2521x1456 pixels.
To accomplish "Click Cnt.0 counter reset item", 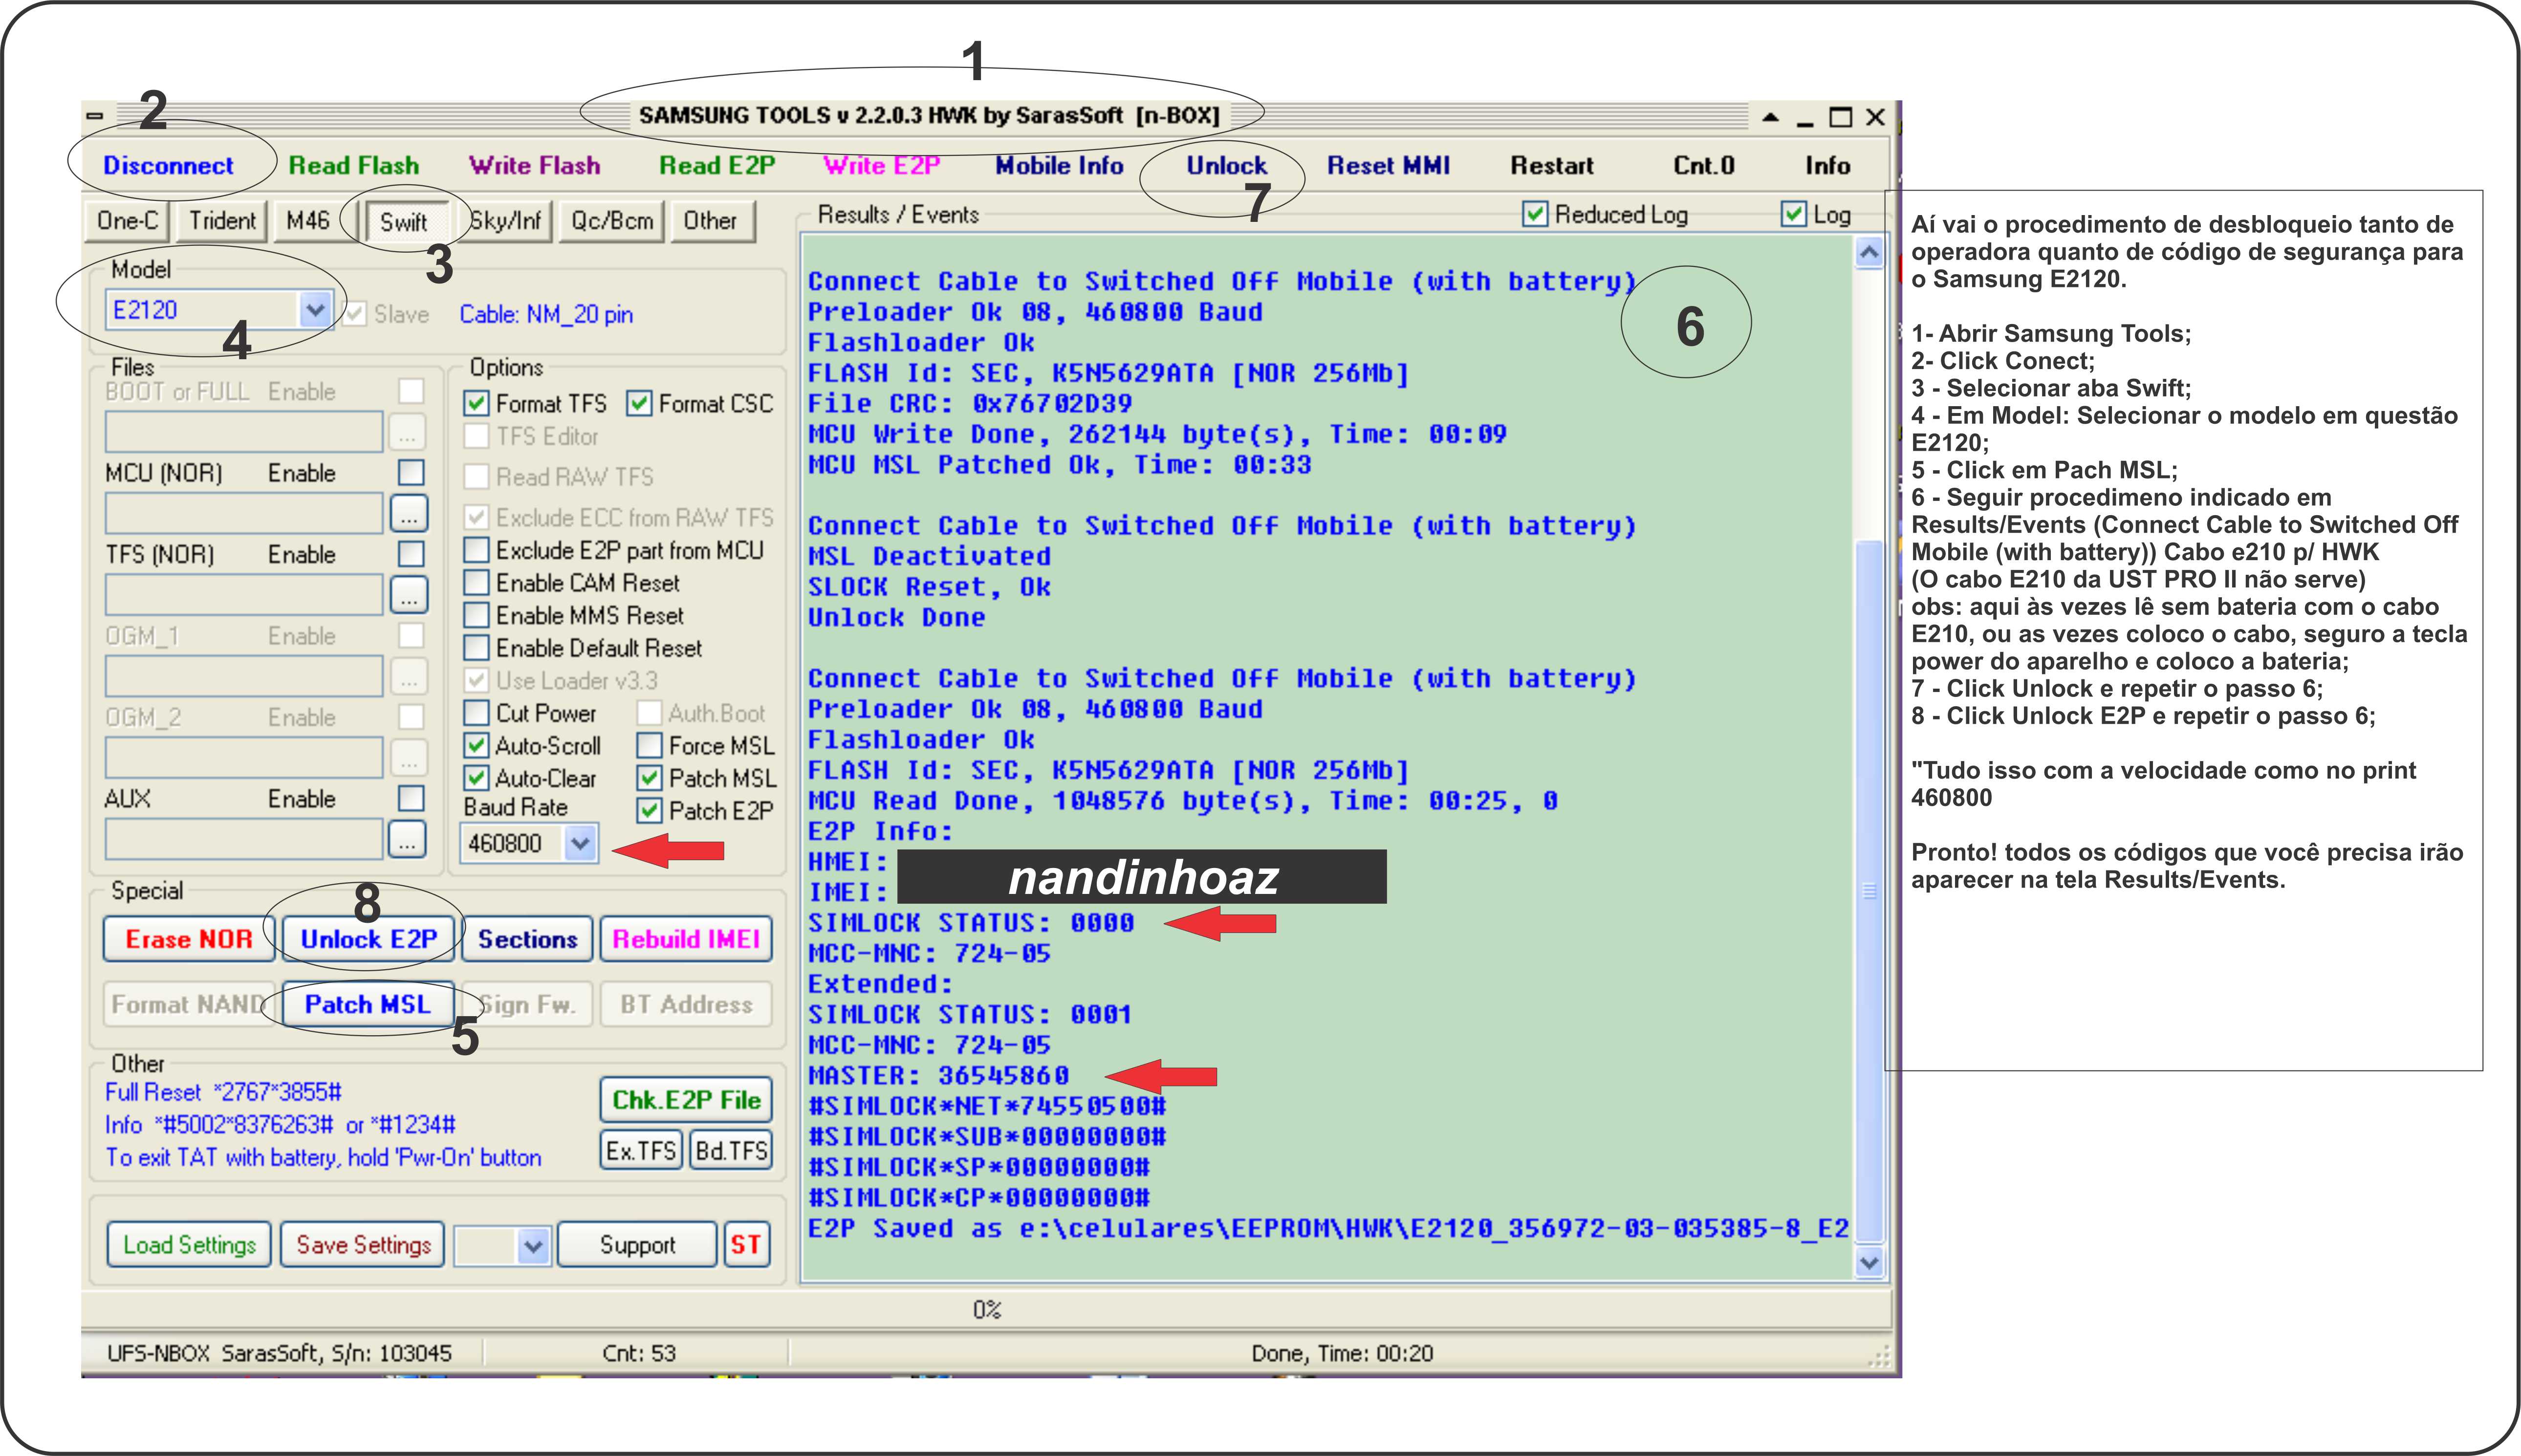I will 1704,165.
